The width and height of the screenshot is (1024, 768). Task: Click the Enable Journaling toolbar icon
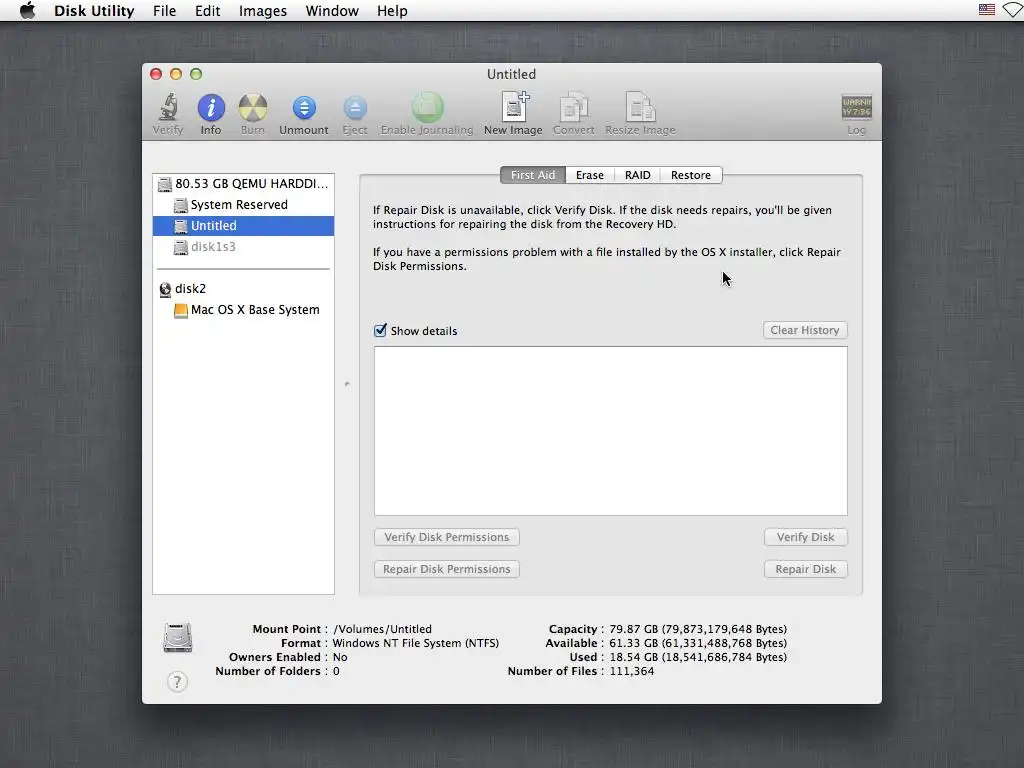click(x=427, y=107)
